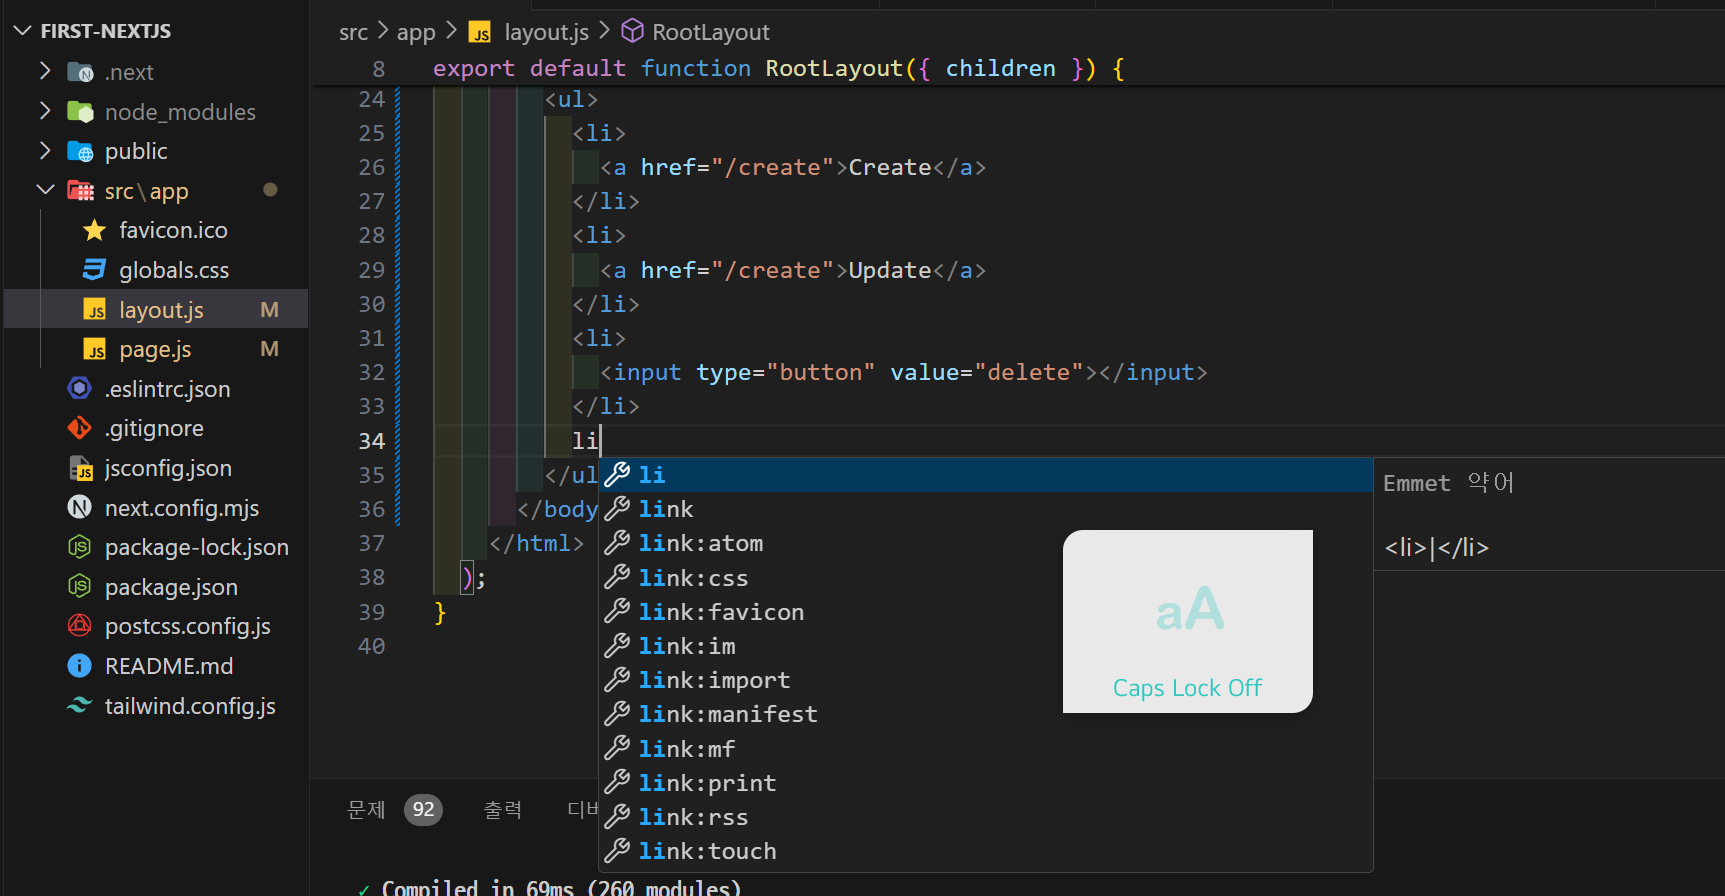This screenshot has height=896, width=1725.
Task: Click the RootLayout breadcrumb symbol
Action: pyautogui.click(x=711, y=32)
